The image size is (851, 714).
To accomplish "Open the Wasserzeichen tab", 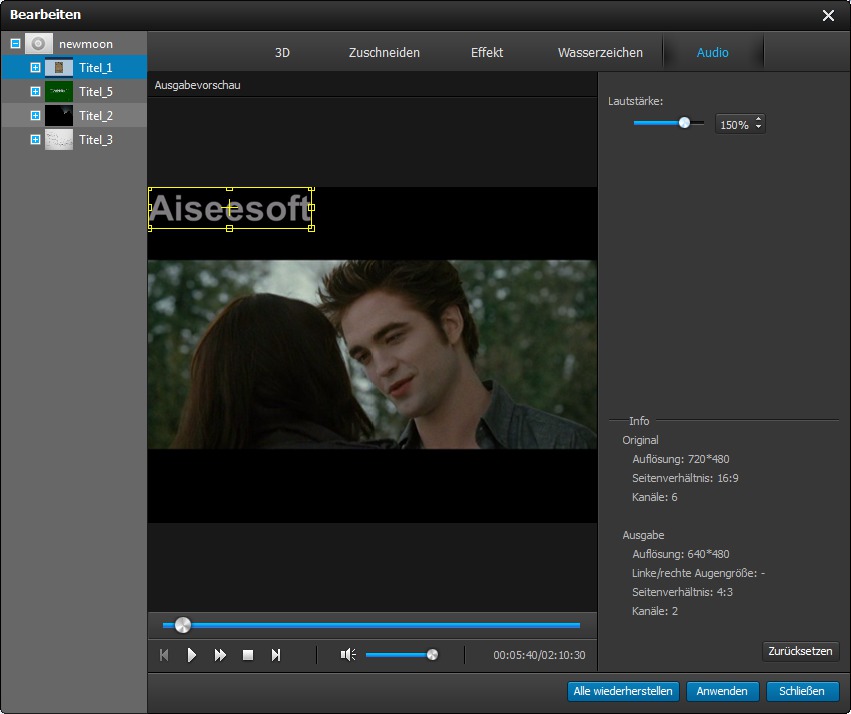I will point(600,53).
